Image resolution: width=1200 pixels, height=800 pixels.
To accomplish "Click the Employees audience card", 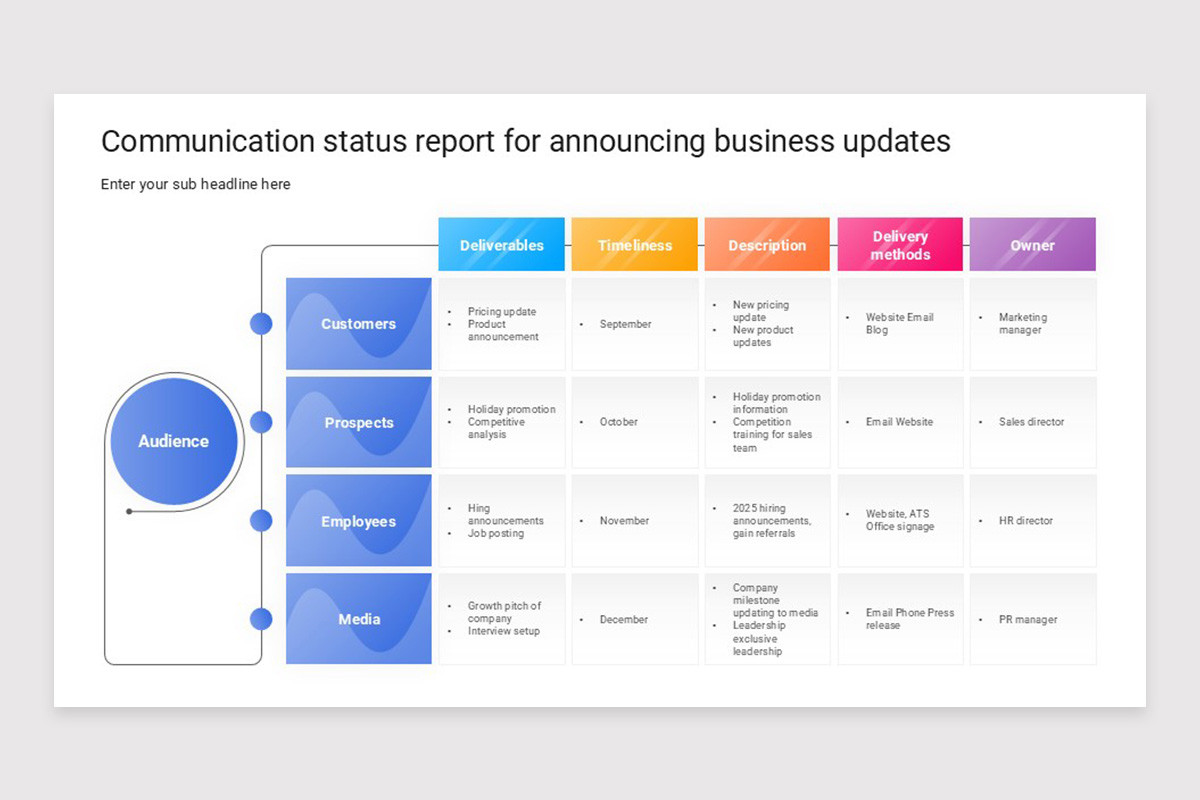I will [358, 520].
